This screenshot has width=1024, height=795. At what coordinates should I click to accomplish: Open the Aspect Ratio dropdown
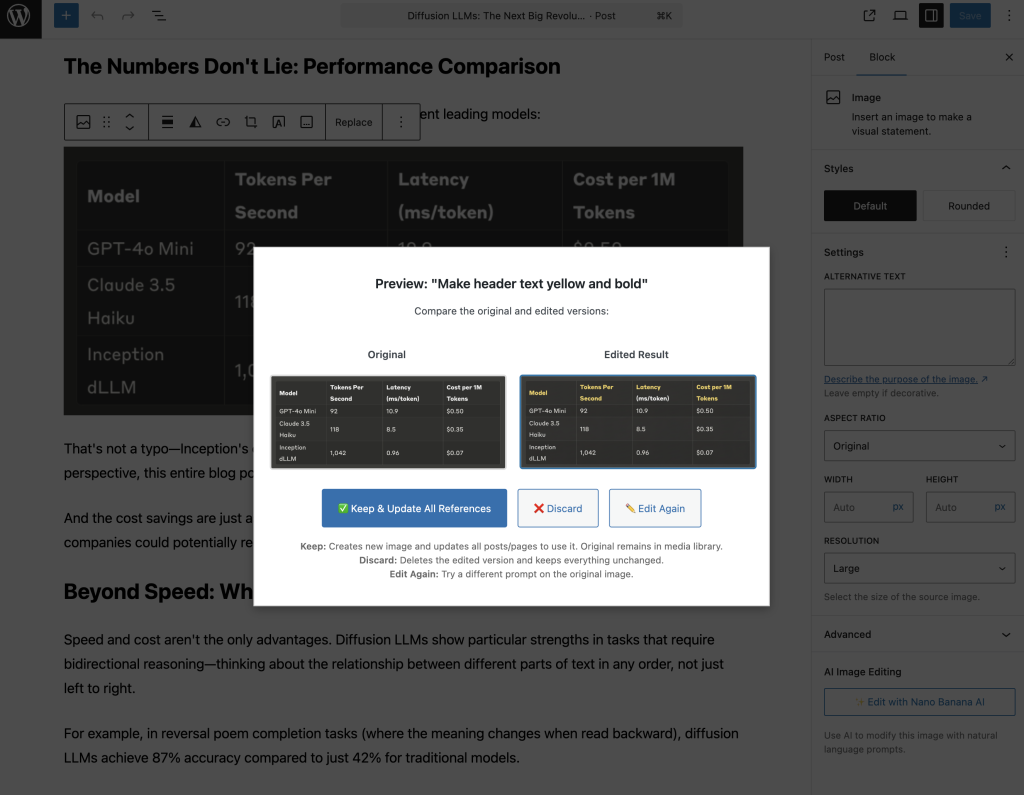tap(919, 446)
